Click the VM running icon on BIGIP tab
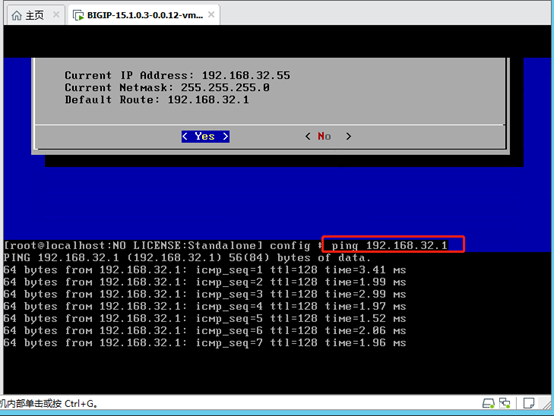554x416 pixels. point(78,16)
